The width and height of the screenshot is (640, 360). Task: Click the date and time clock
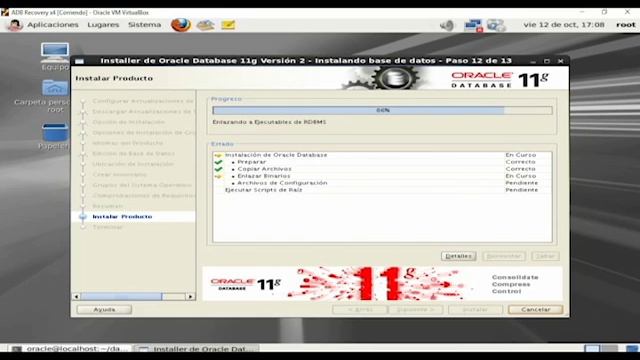coord(564,25)
